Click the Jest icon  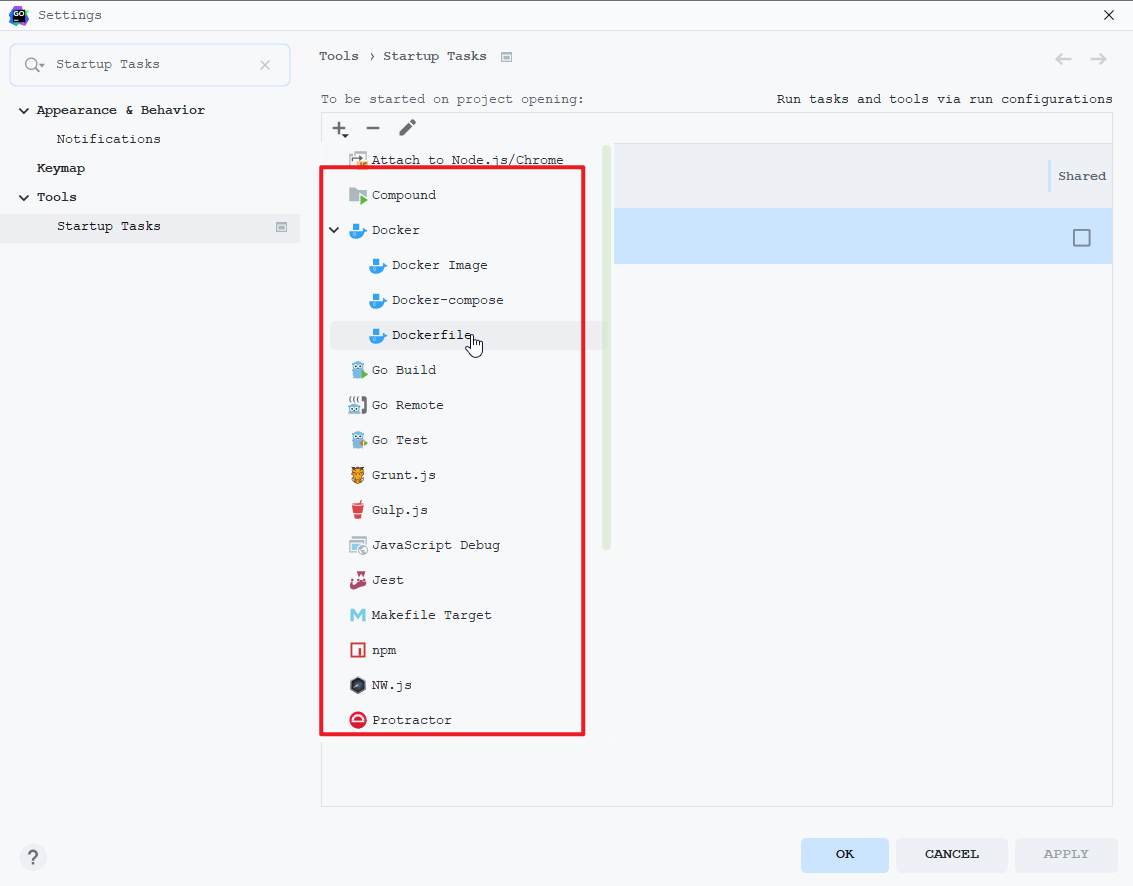(x=358, y=580)
